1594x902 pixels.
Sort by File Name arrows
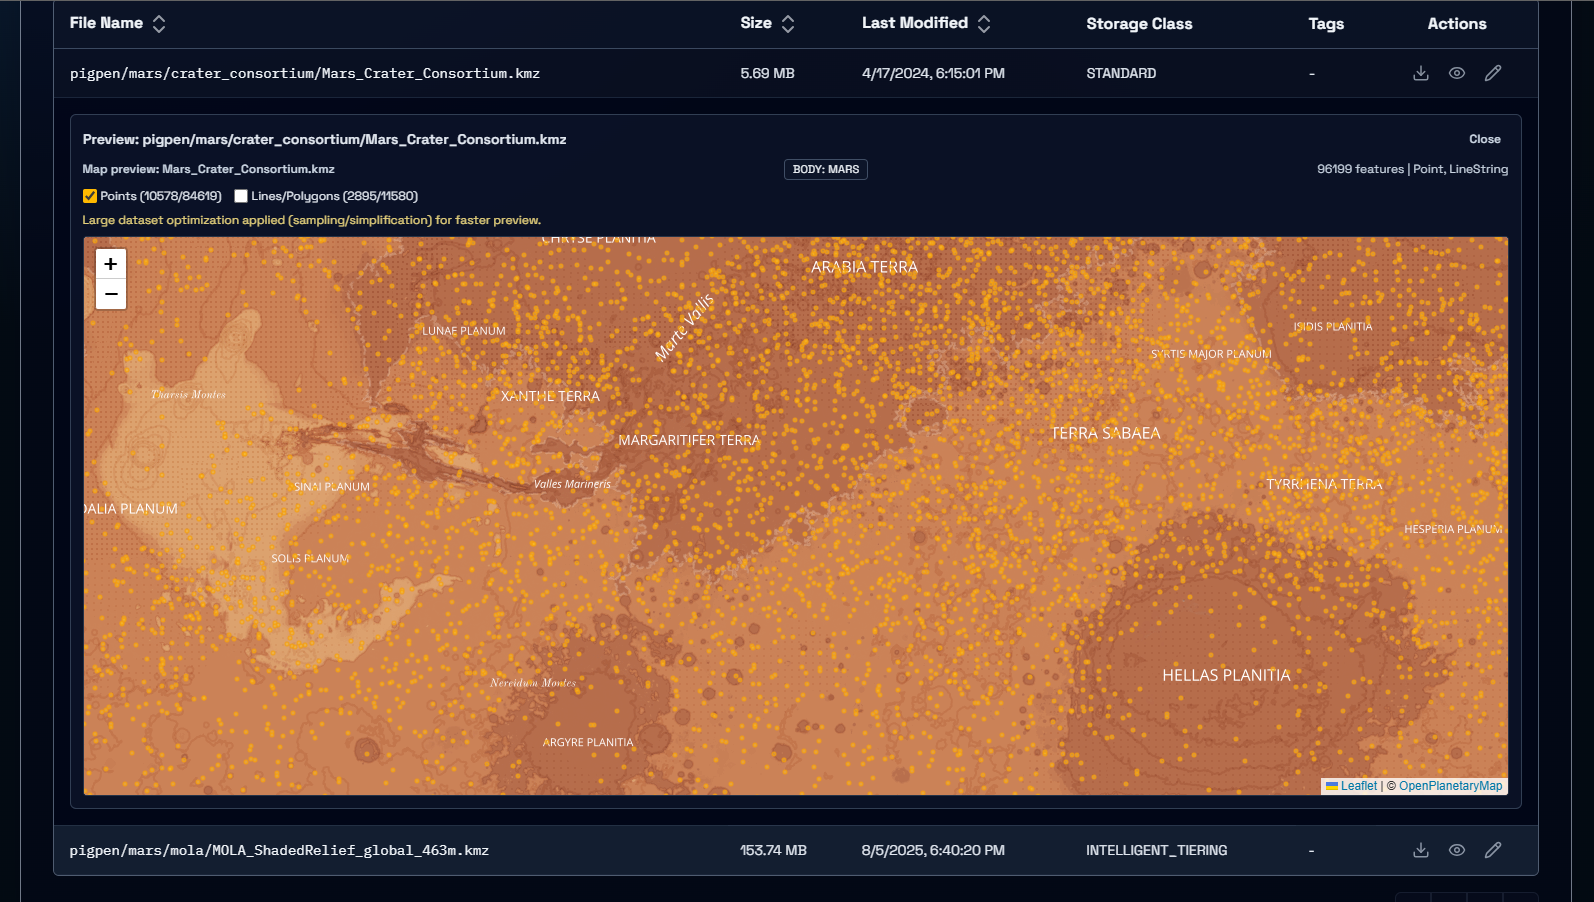159,24
